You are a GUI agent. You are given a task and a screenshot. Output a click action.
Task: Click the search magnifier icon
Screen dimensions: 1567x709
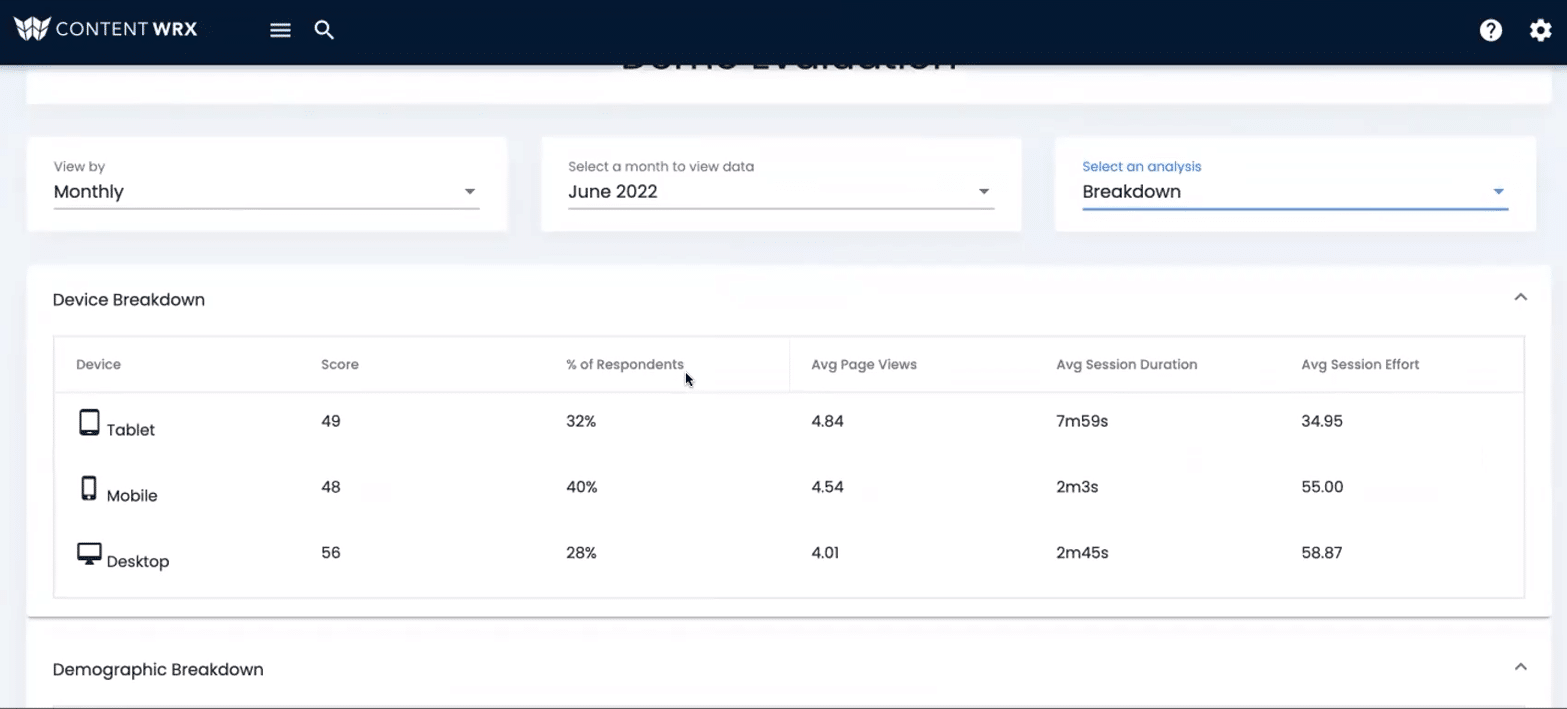point(324,30)
